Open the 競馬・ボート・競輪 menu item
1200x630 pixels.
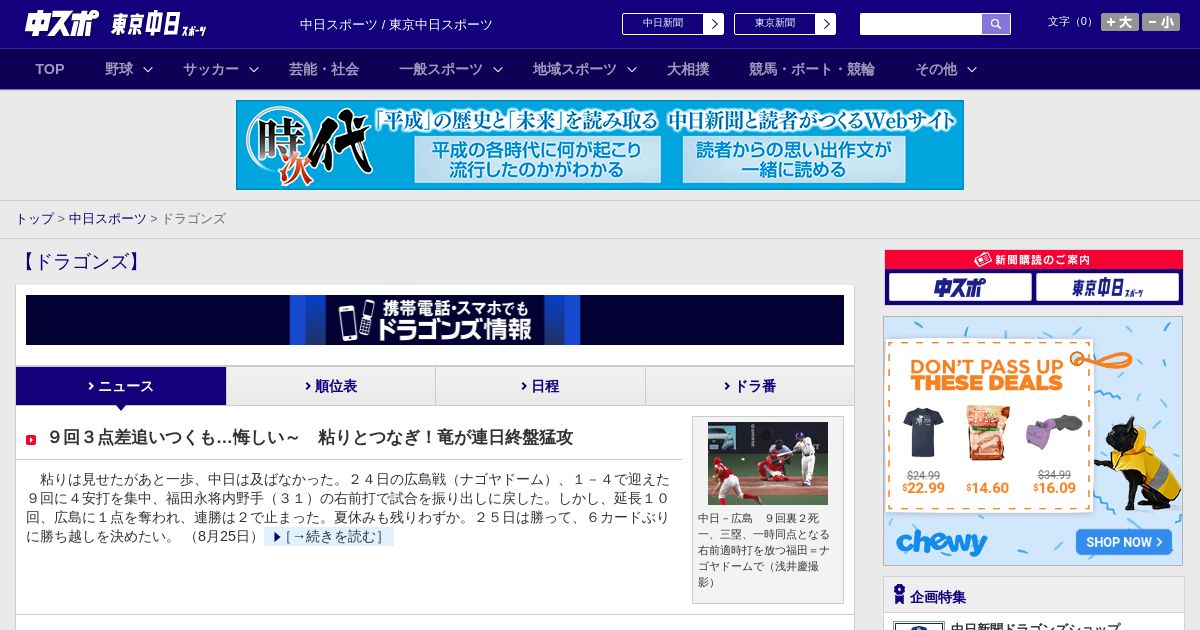(x=812, y=69)
